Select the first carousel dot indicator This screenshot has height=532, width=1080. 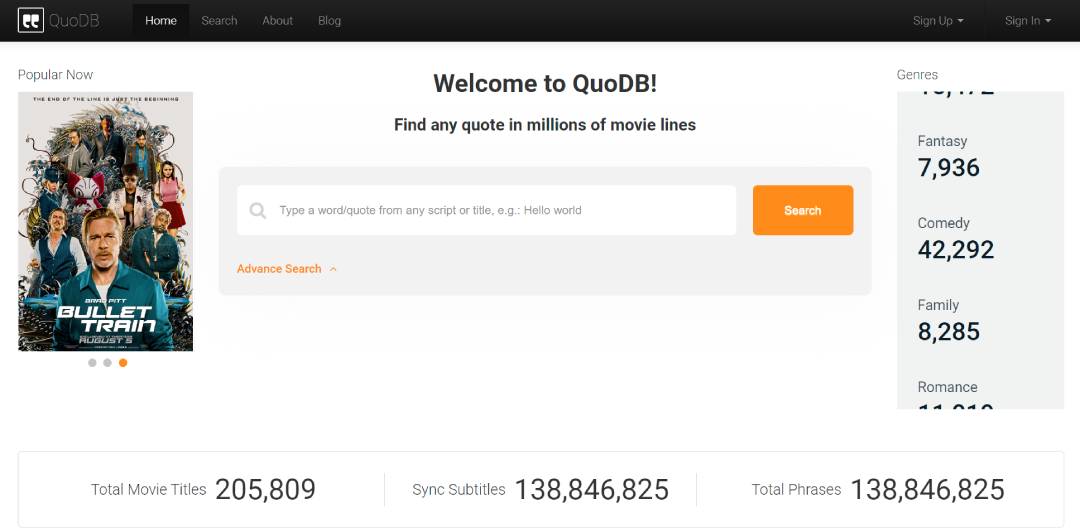[x=92, y=363]
